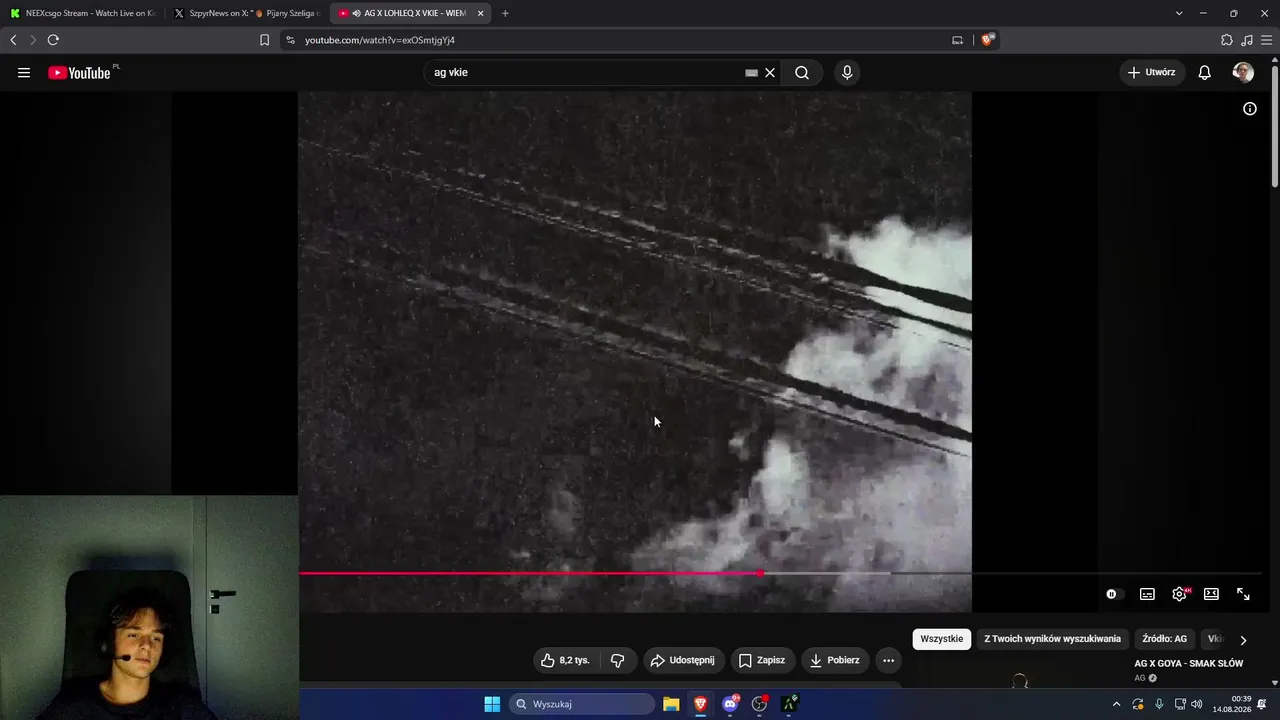This screenshot has width=1280, height=720.
Task: Open the Windows Start menu
Action: click(492, 704)
